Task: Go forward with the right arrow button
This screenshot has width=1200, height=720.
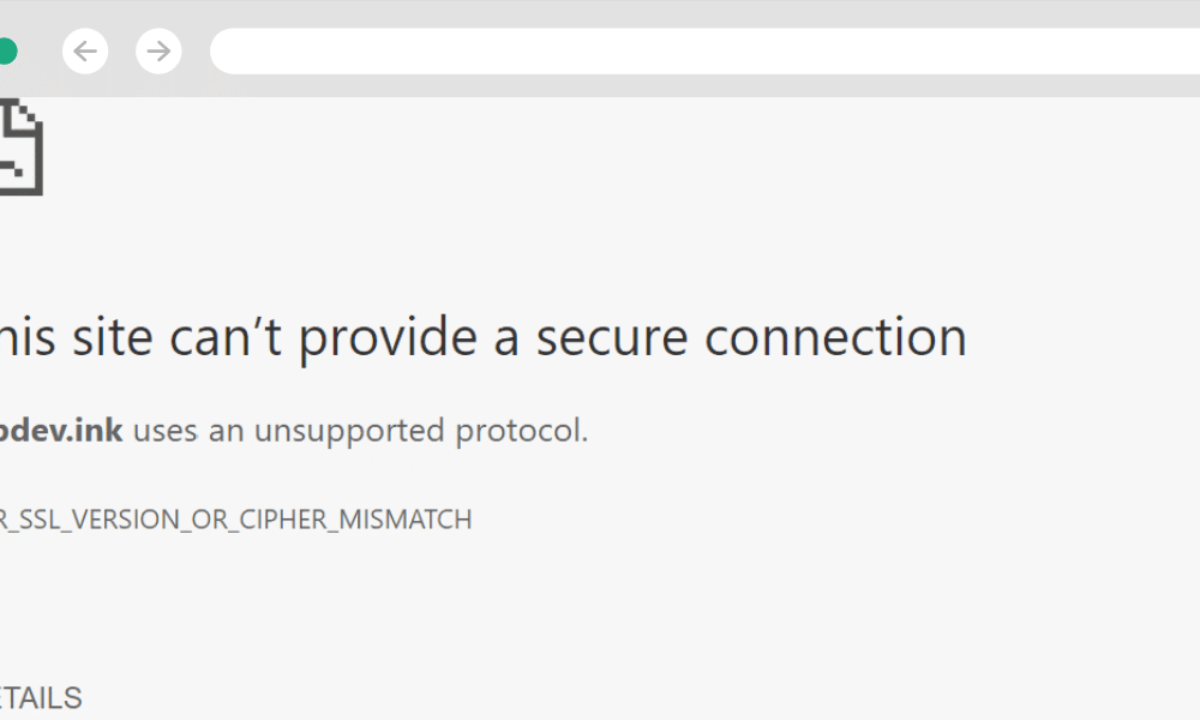Action: click(158, 50)
